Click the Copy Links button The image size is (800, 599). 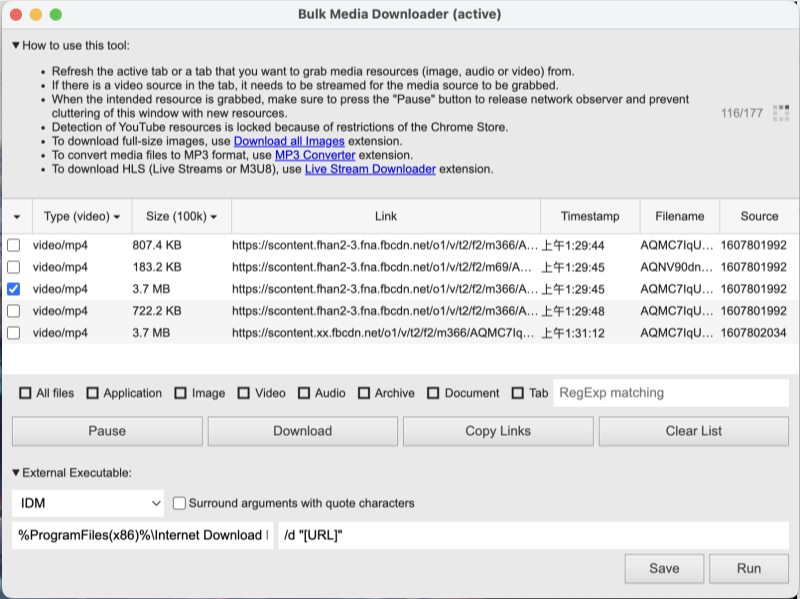498,431
